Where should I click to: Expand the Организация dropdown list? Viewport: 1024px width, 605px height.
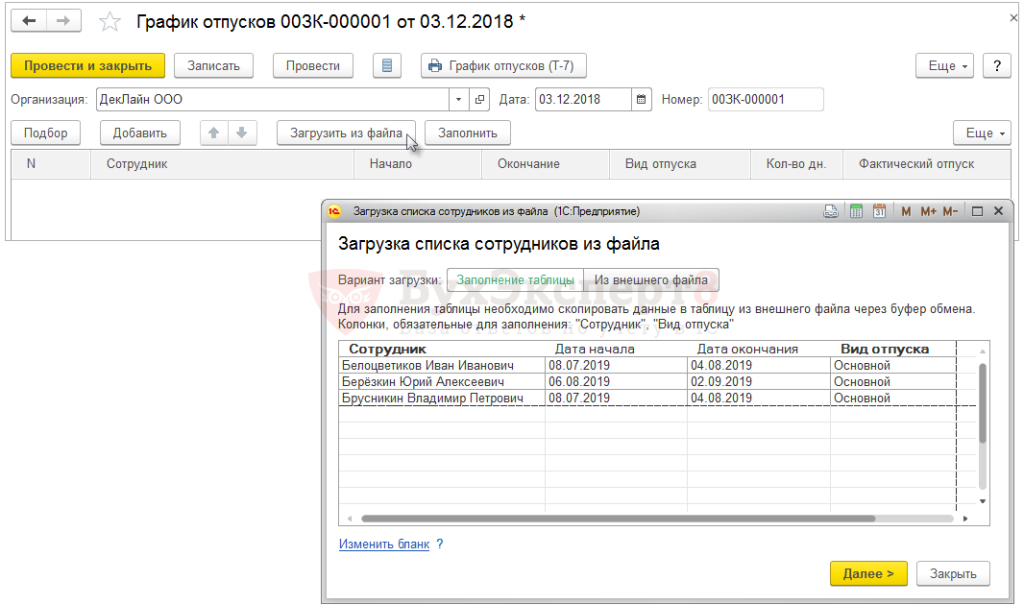[x=459, y=100]
